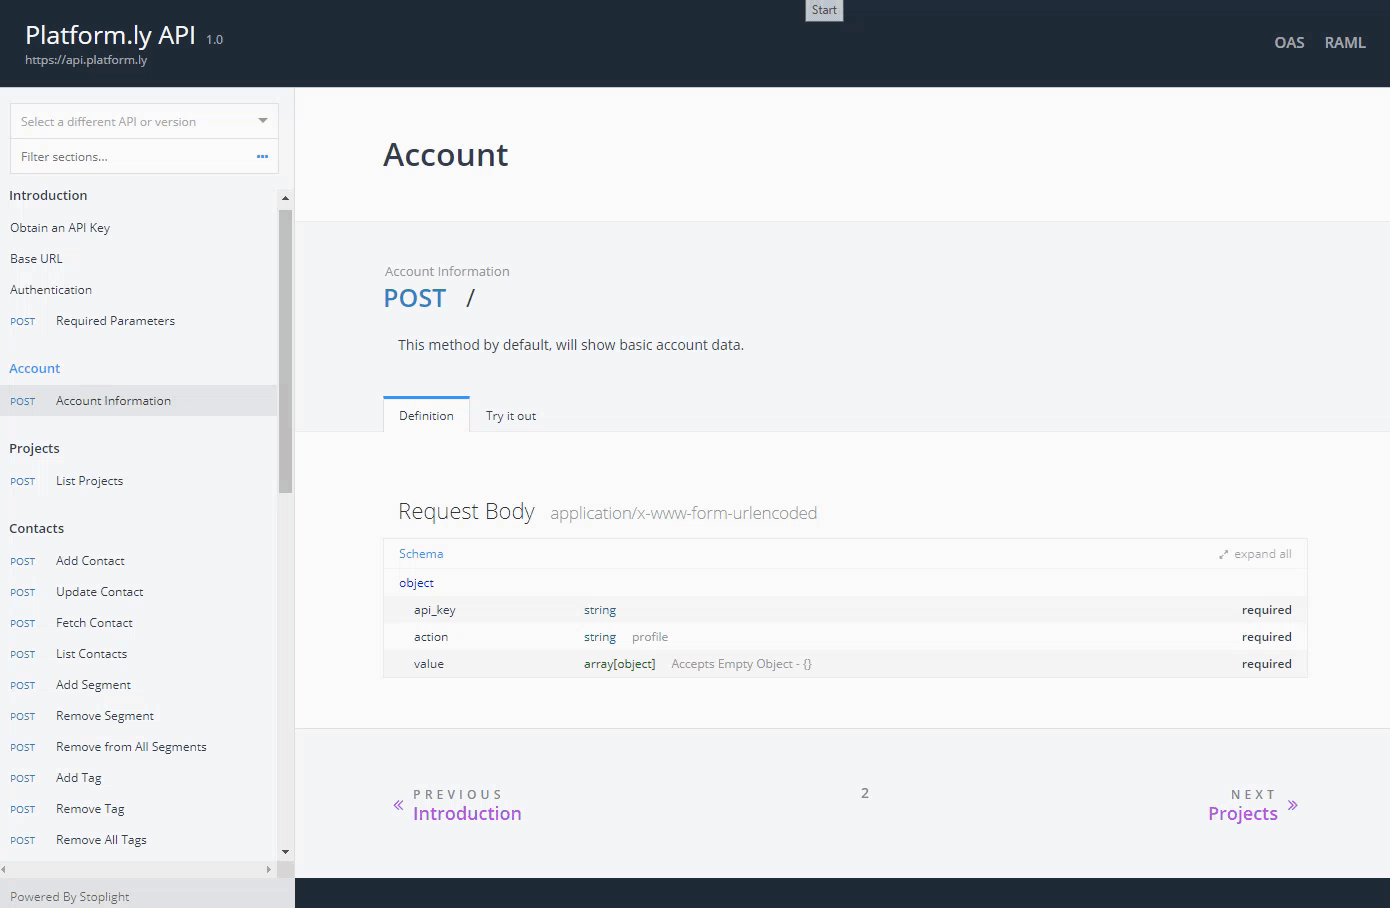The height and width of the screenshot is (908, 1390).
Task: Open the Add Contact endpoint
Action: point(90,560)
